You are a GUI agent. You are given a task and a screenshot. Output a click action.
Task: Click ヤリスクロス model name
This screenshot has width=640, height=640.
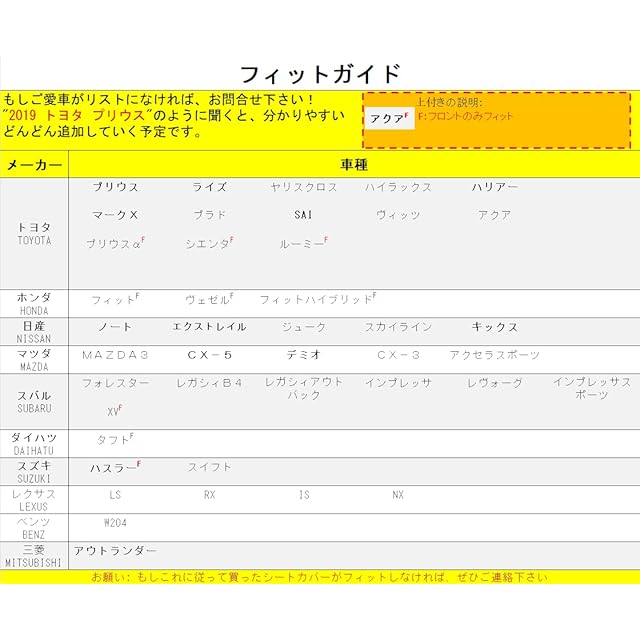[x=304, y=187]
